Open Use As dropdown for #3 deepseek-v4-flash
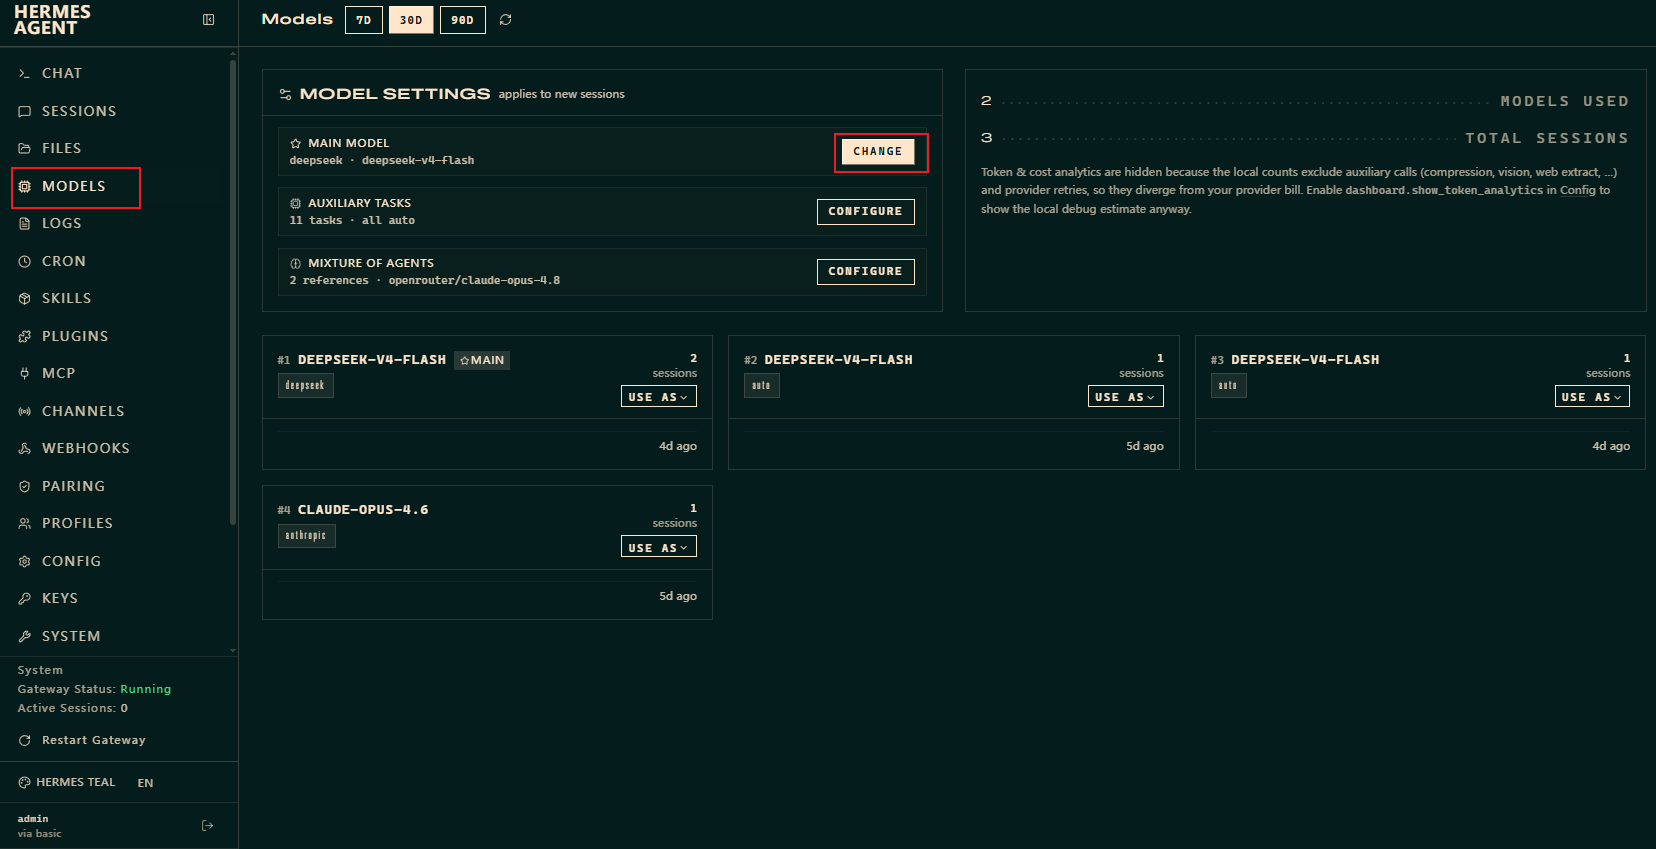The image size is (1656, 849). [x=1592, y=397]
